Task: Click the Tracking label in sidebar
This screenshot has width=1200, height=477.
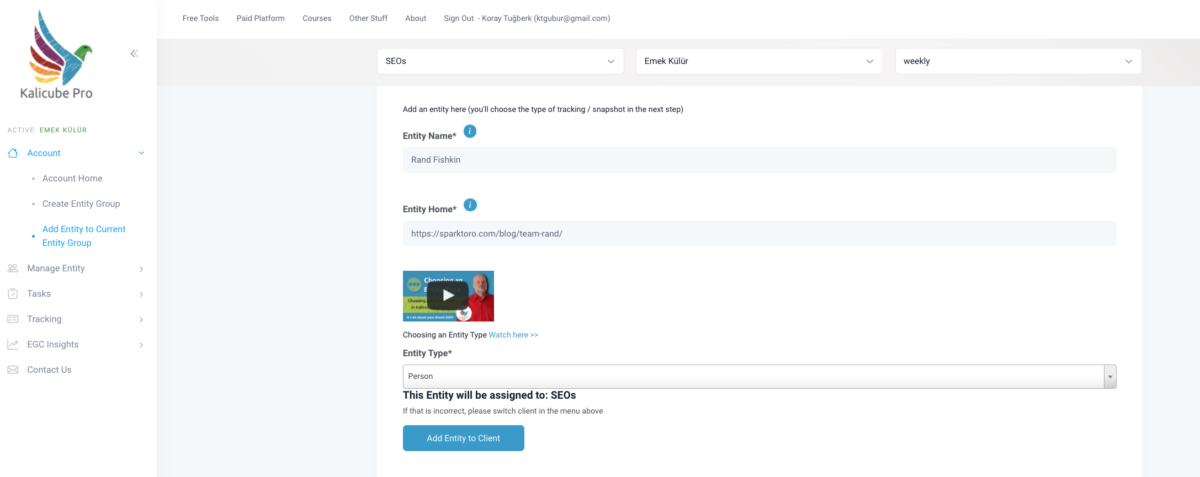Action: (44, 319)
